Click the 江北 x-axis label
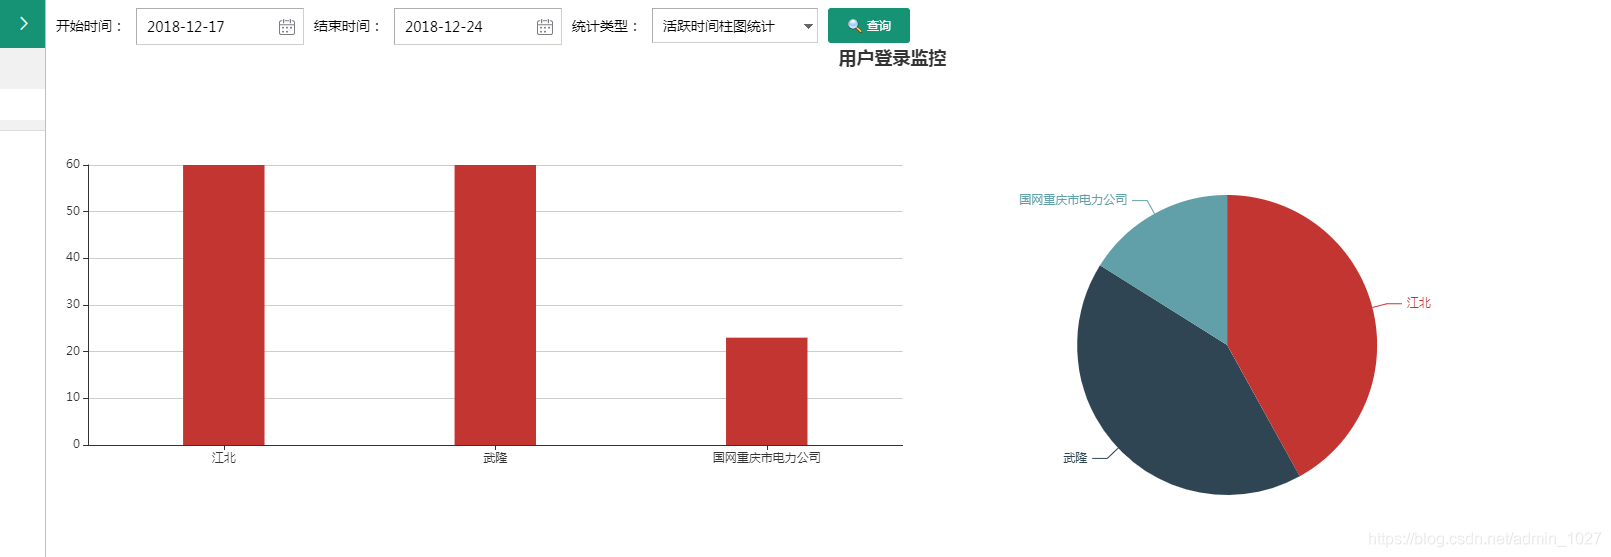This screenshot has height=557, width=1611. pos(224,458)
